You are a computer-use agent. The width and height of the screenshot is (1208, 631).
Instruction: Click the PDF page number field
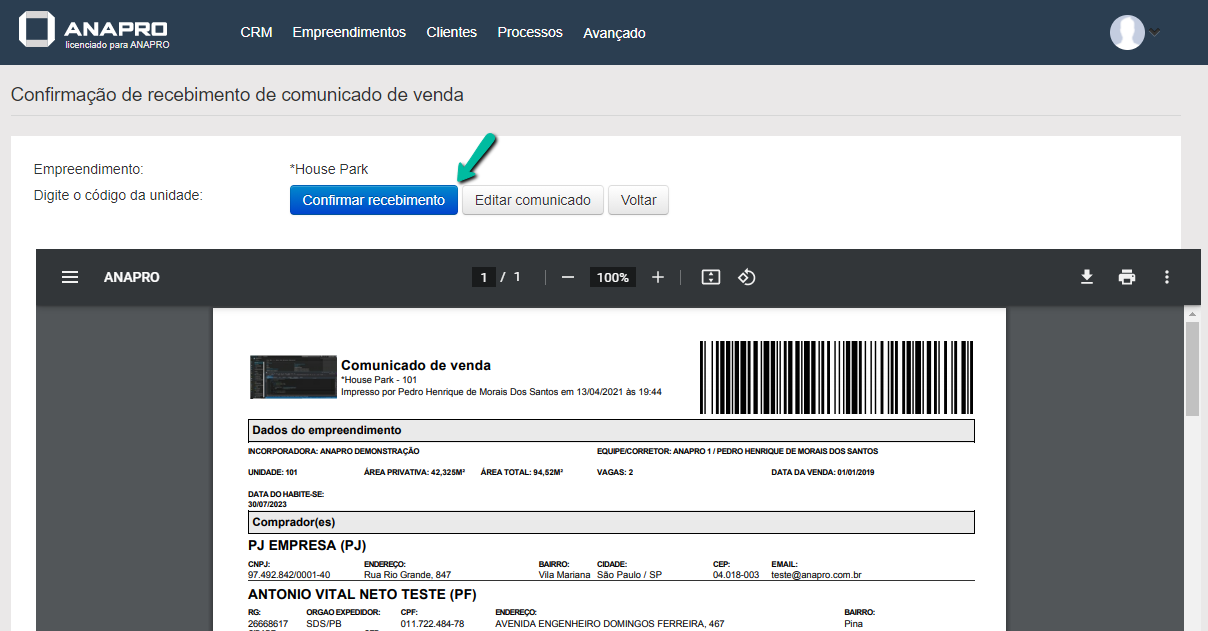tap(484, 277)
